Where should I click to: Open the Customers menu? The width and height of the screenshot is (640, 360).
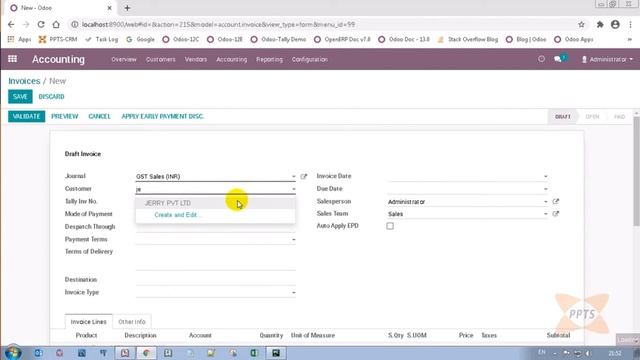click(160, 59)
